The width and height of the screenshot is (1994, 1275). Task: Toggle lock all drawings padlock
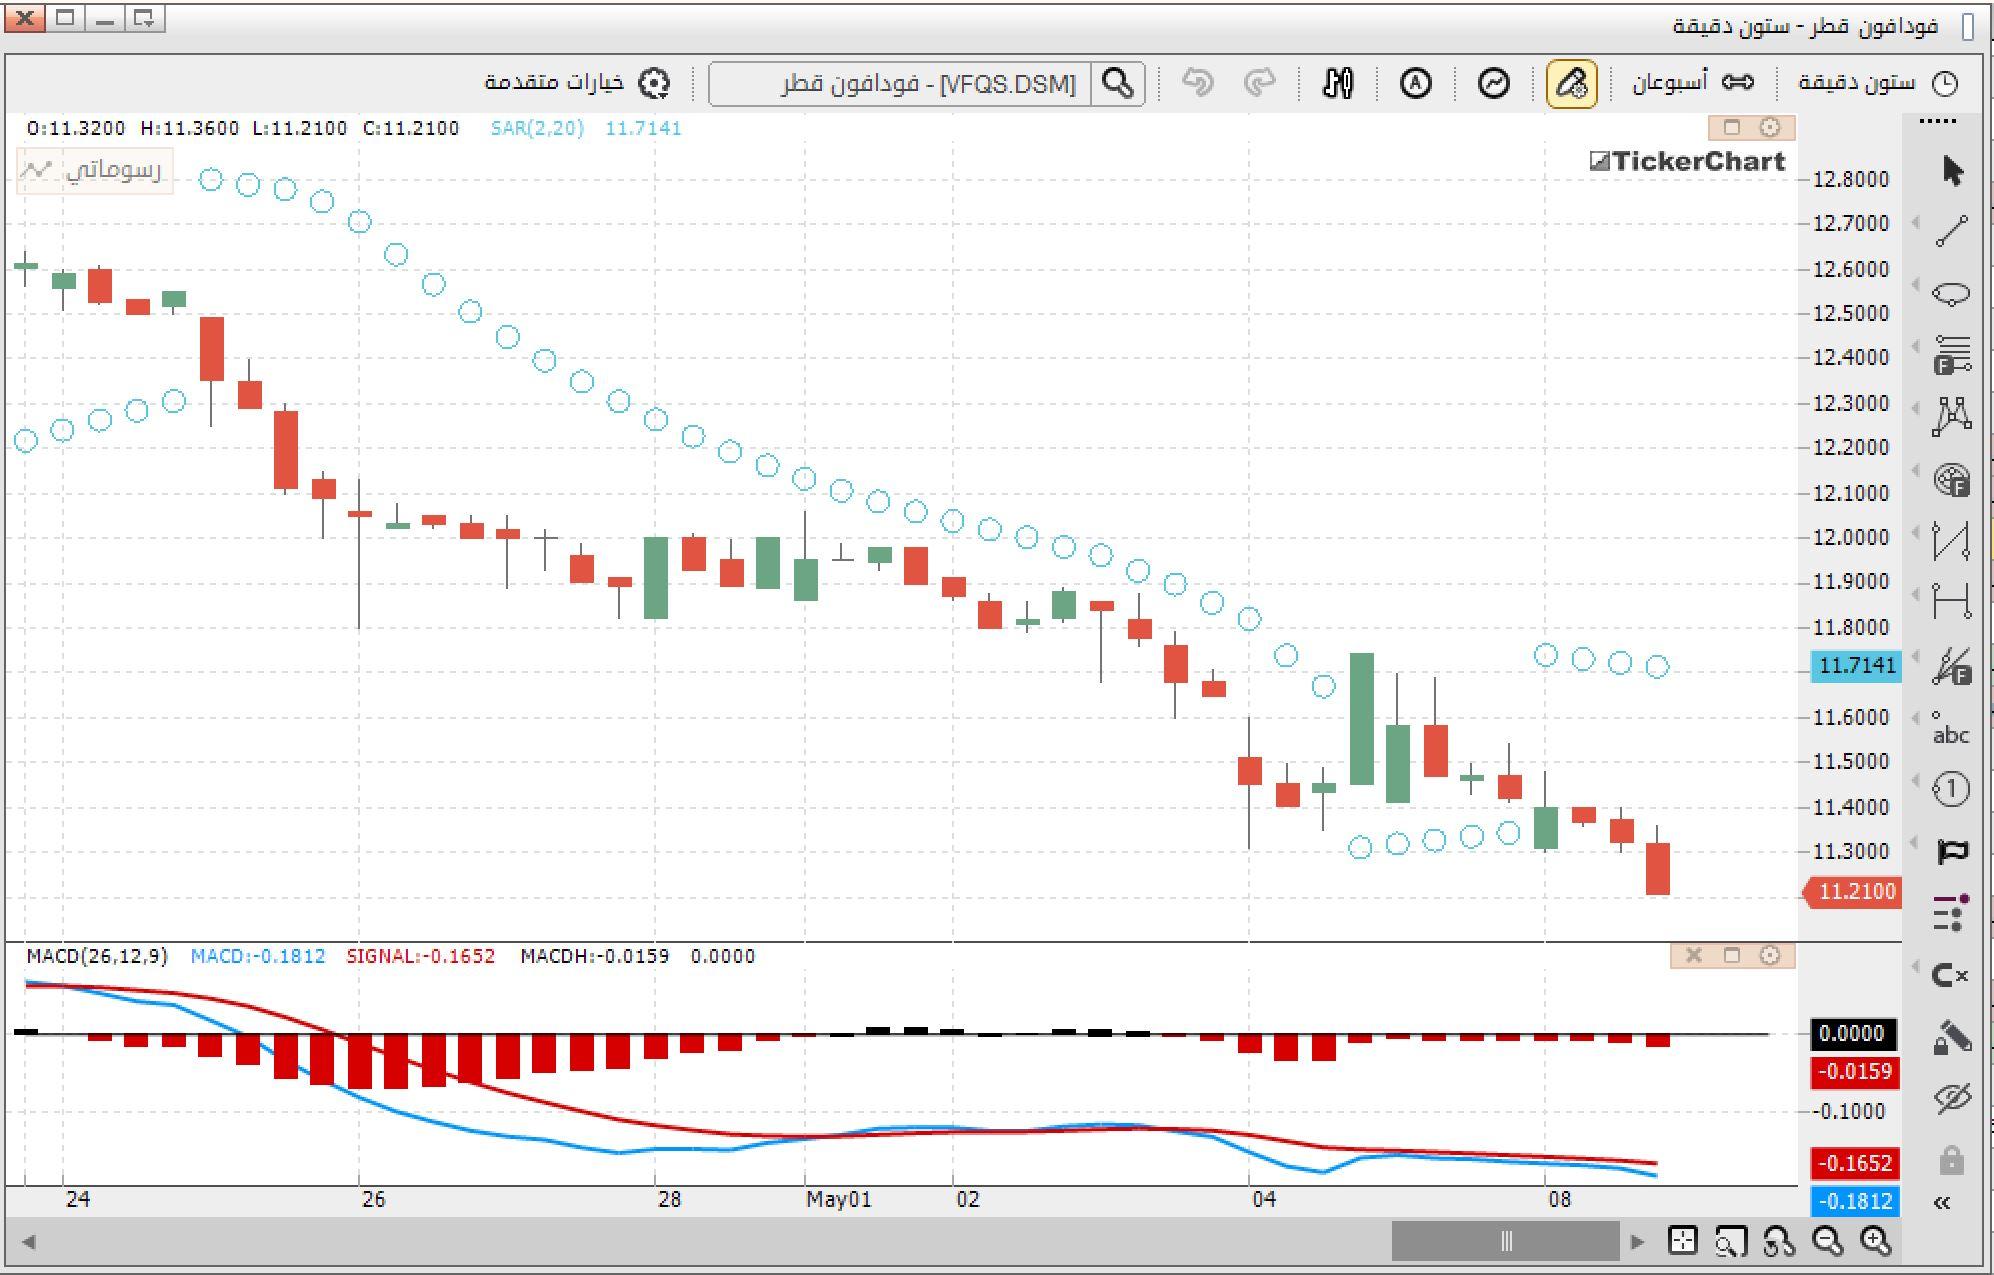tap(1951, 1161)
